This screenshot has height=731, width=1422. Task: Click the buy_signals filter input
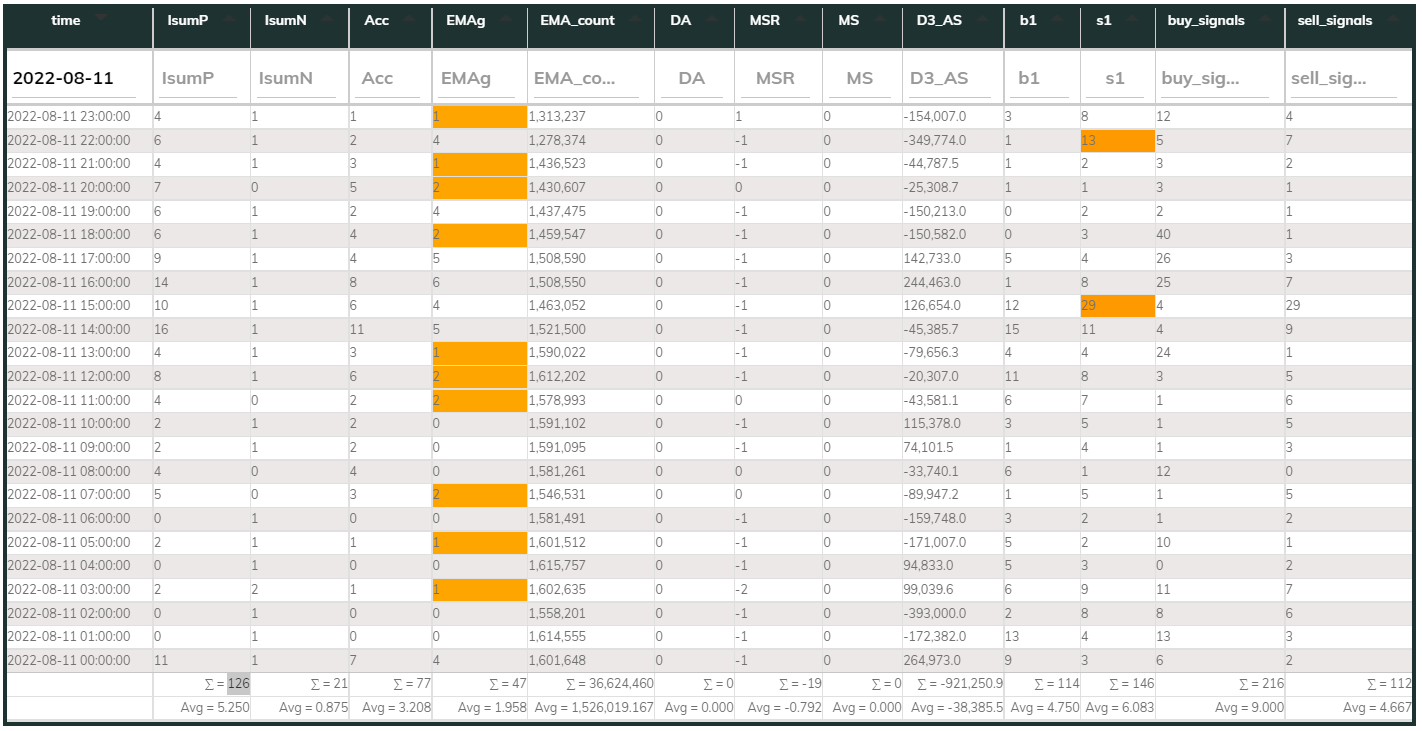pyautogui.click(x=1214, y=78)
